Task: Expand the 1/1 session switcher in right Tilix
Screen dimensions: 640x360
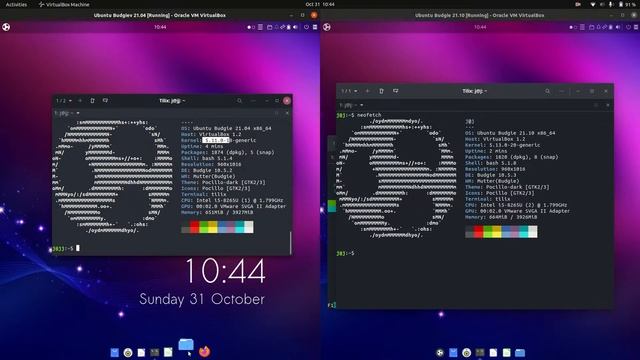Action: pos(349,91)
